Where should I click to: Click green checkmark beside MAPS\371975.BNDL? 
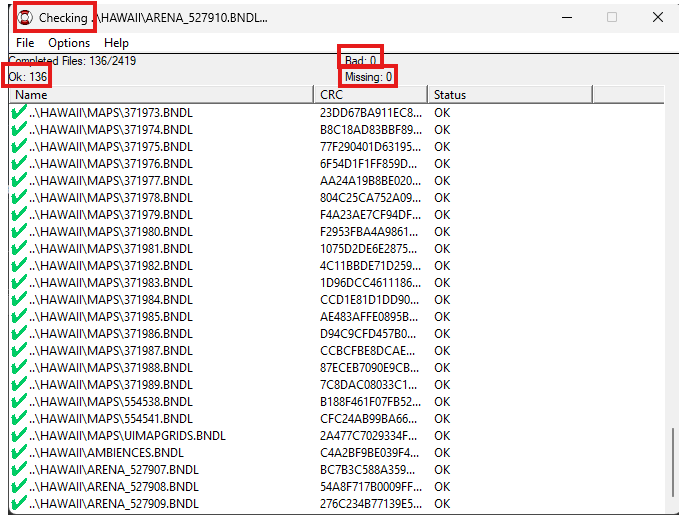pos(19,146)
